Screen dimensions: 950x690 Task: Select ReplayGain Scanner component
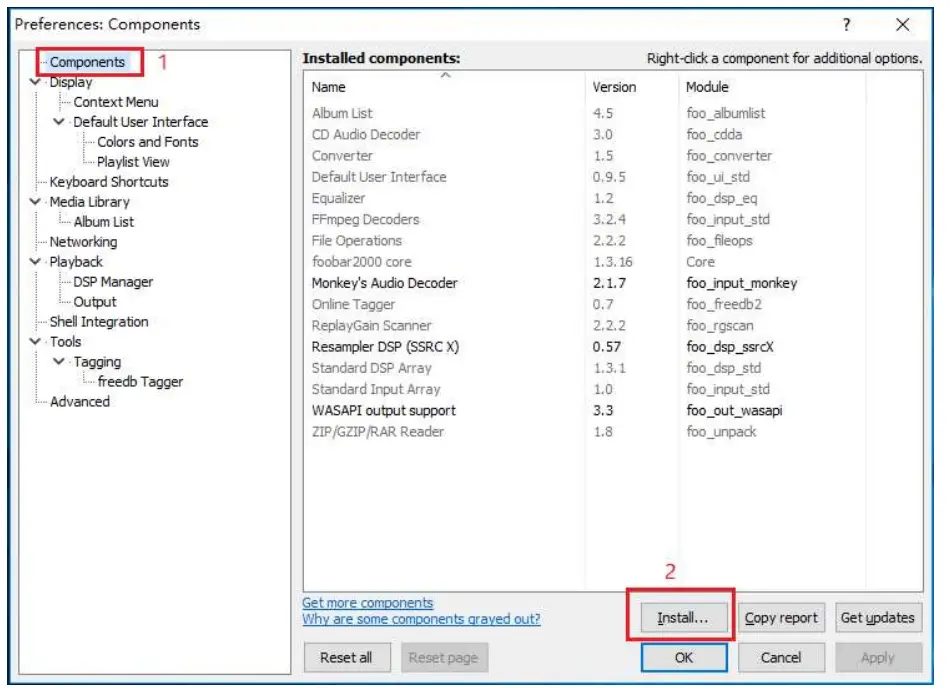pos(613,325)
